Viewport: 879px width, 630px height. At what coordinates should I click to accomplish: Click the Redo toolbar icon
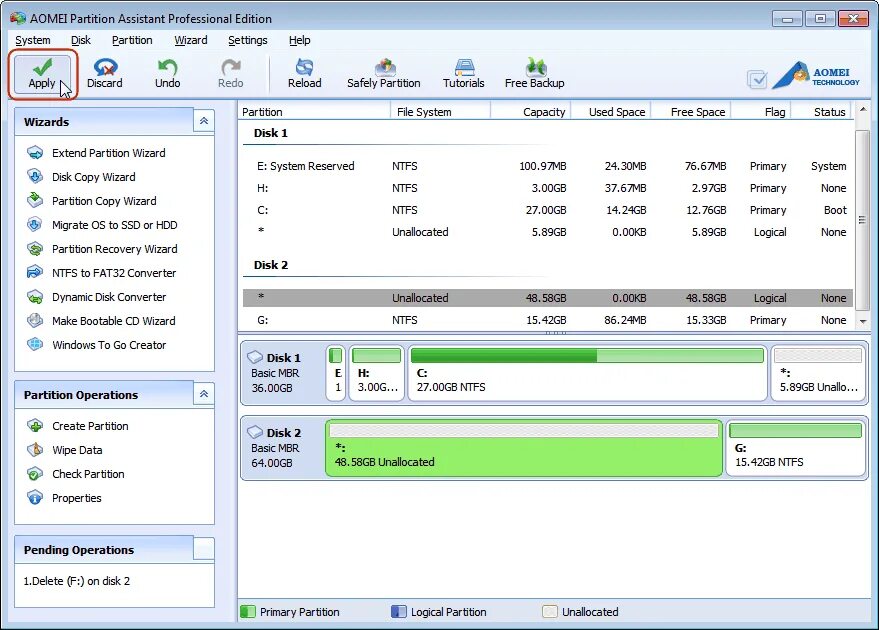click(x=230, y=74)
